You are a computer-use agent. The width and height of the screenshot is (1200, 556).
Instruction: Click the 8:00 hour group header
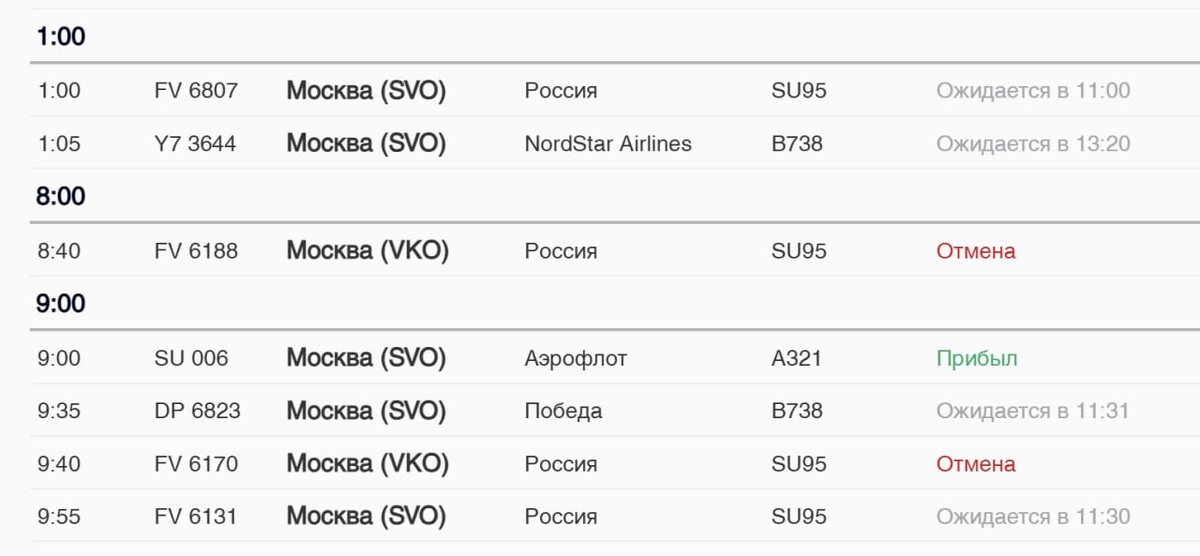tap(61, 196)
